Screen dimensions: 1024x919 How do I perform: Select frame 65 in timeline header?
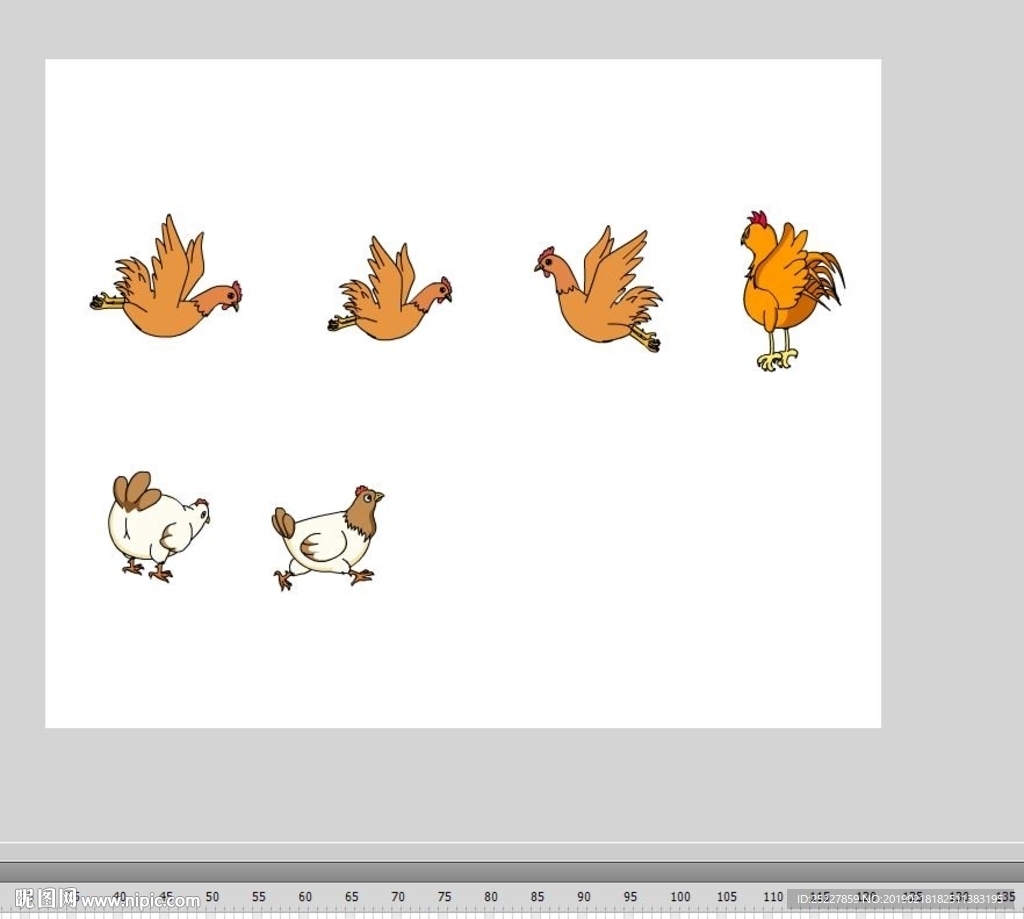(x=352, y=897)
